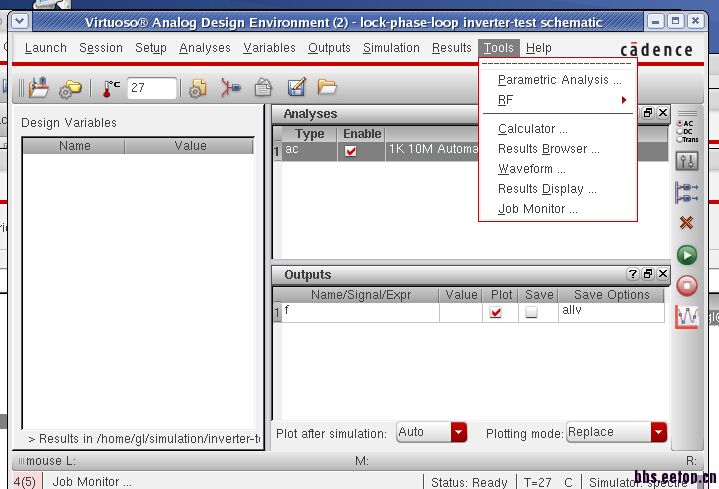Screen dimensions: 719x489
Task: Select the DC analysis radio button
Action: pos(680,131)
